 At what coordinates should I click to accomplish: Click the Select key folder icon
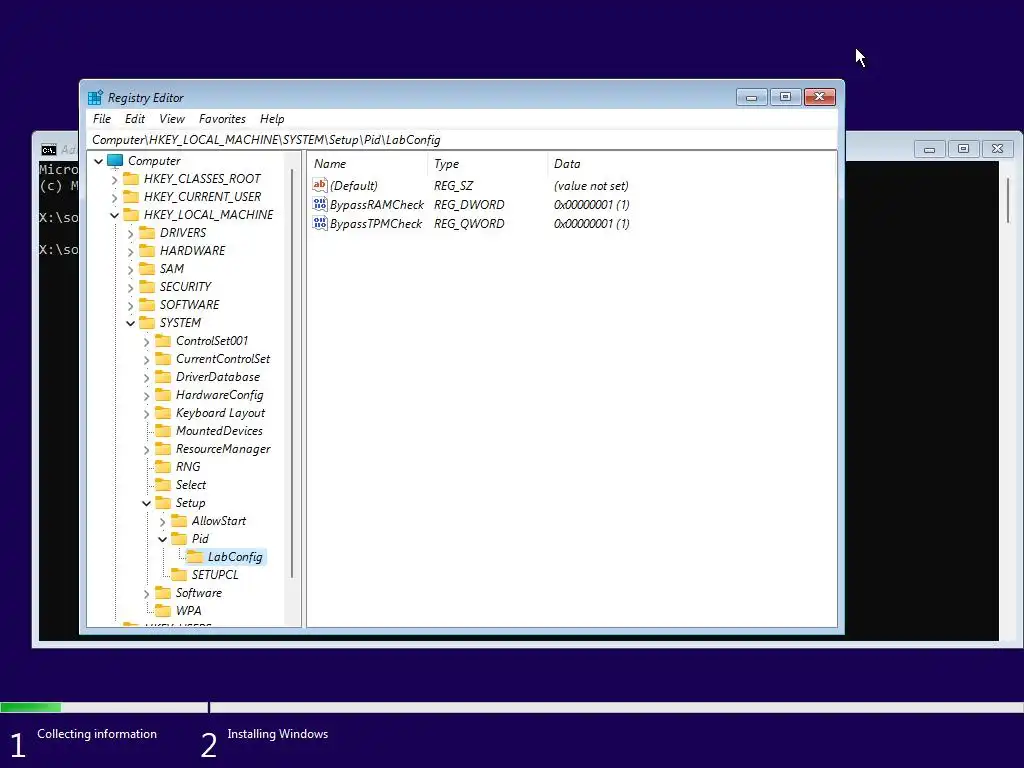[x=163, y=485]
